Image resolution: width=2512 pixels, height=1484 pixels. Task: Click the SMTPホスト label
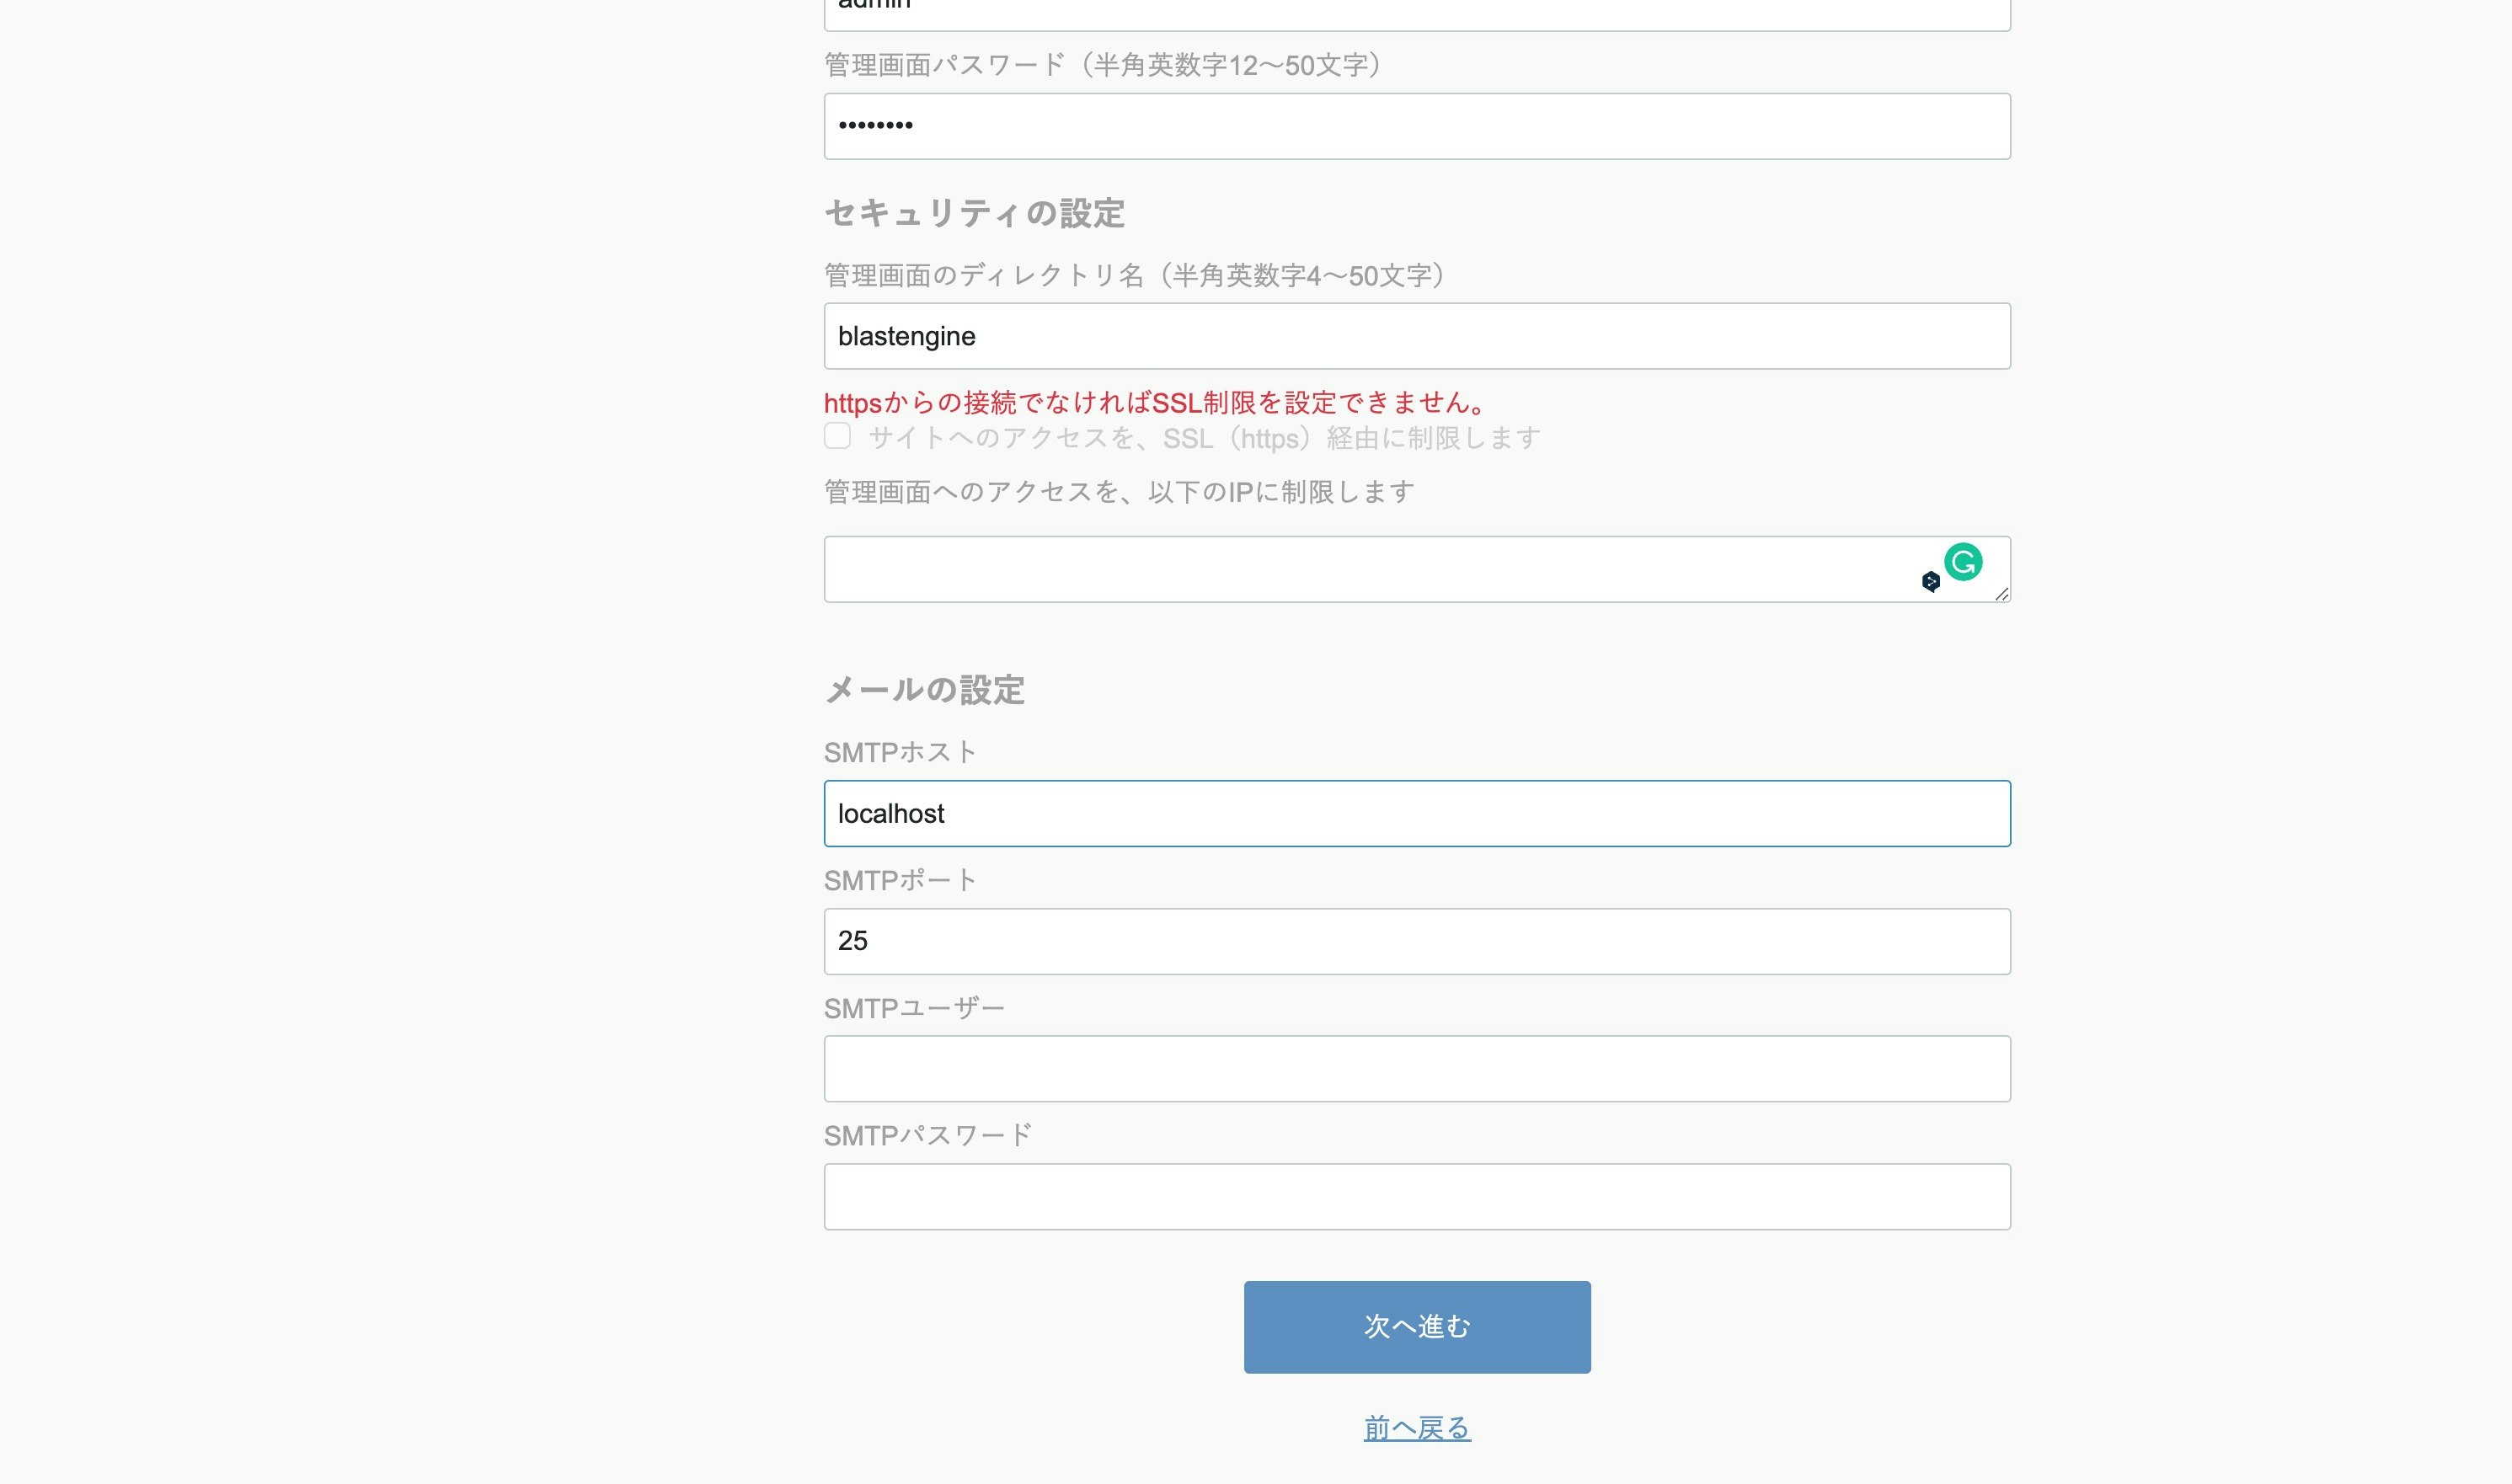(x=899, y=752)
